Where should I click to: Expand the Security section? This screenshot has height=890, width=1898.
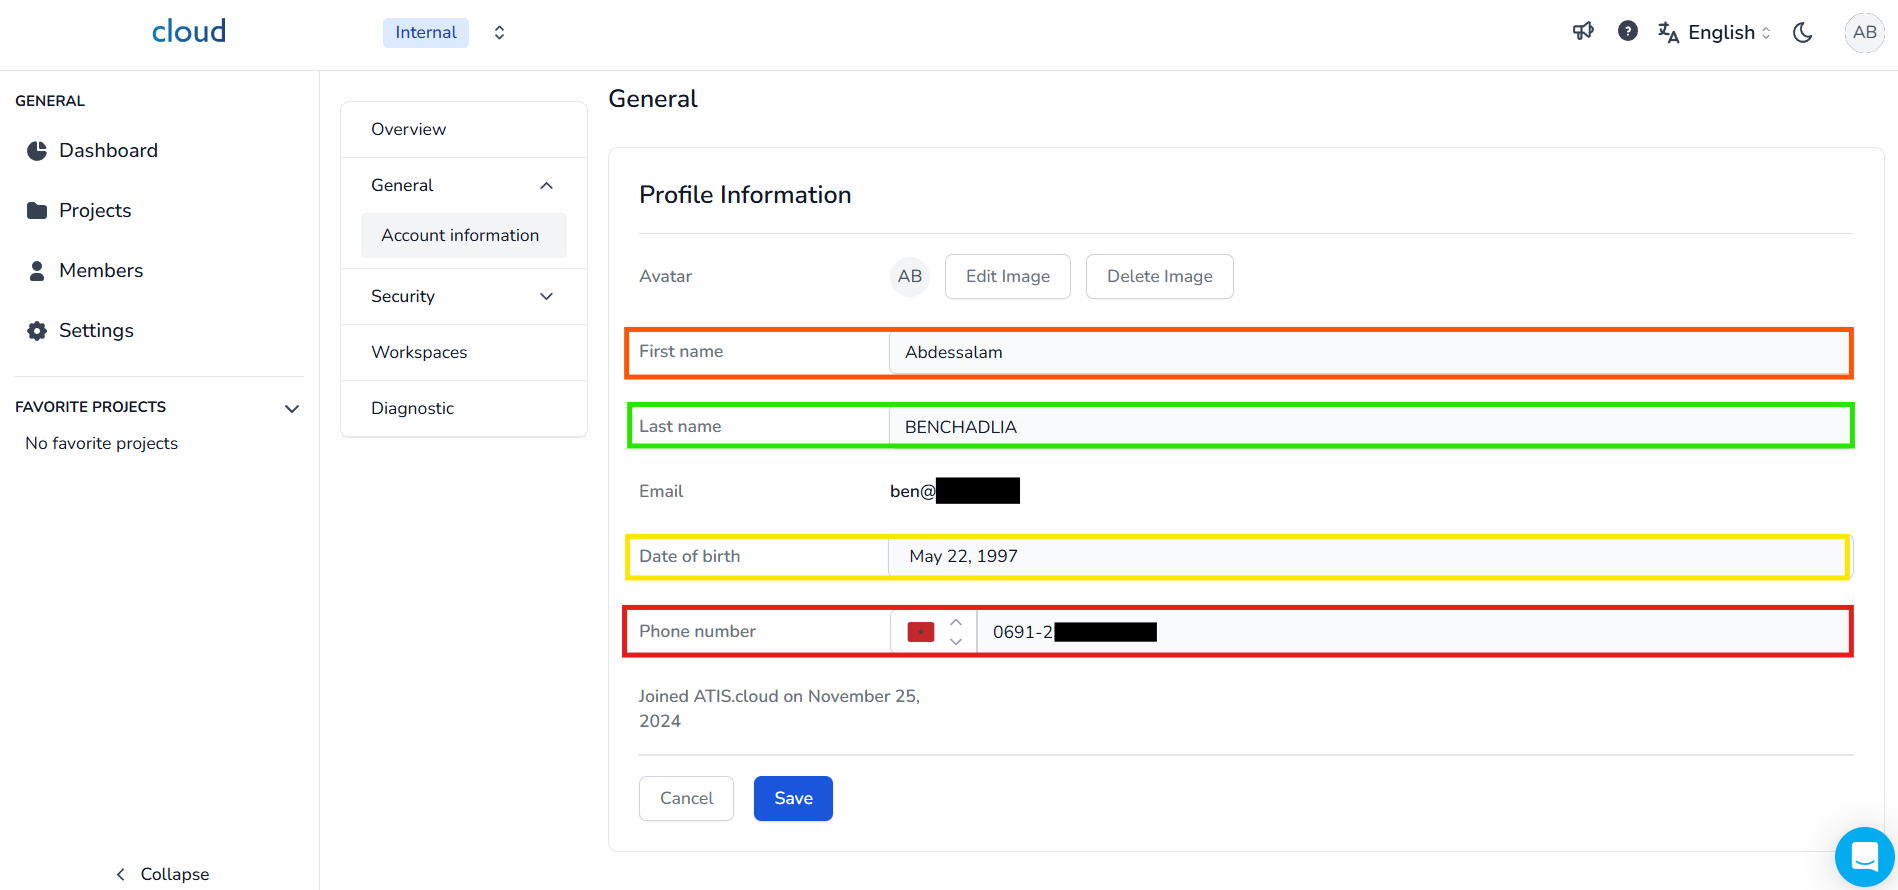[x=546, y=297]
